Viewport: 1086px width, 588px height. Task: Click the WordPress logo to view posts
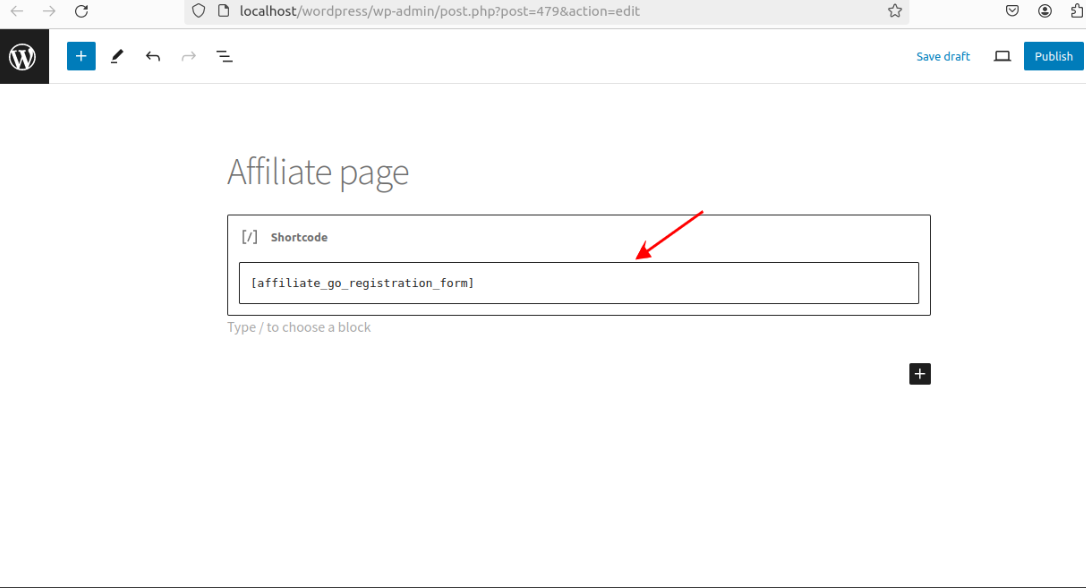(x=23, y=57)
